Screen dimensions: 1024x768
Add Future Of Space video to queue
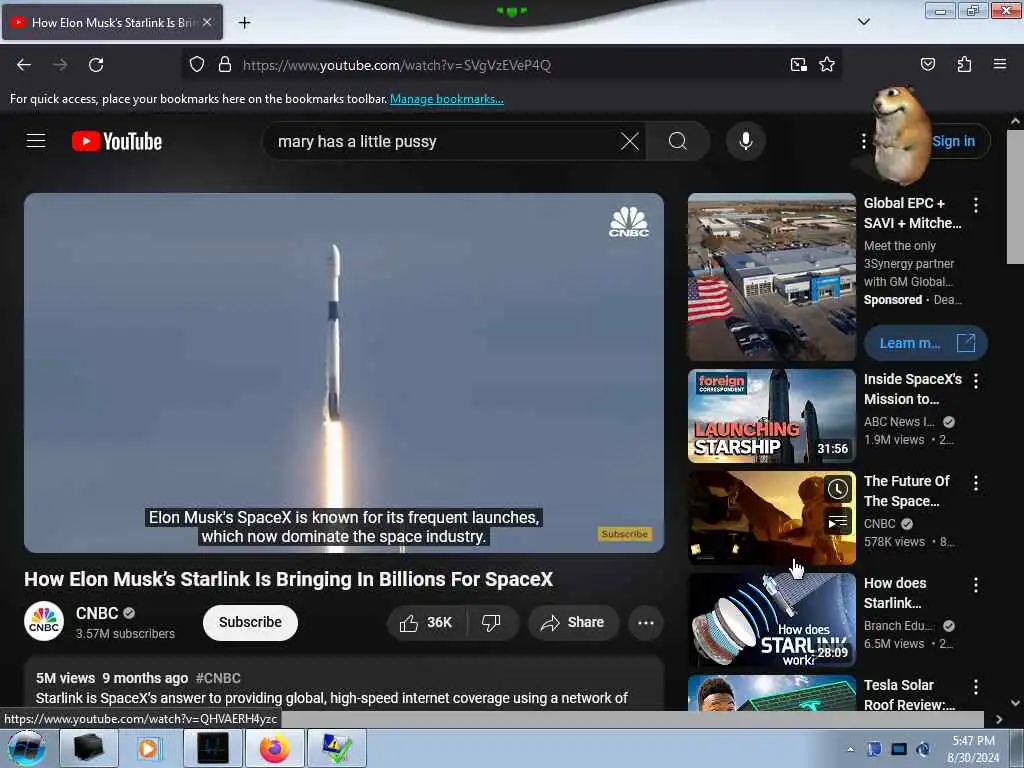[837, 522]
